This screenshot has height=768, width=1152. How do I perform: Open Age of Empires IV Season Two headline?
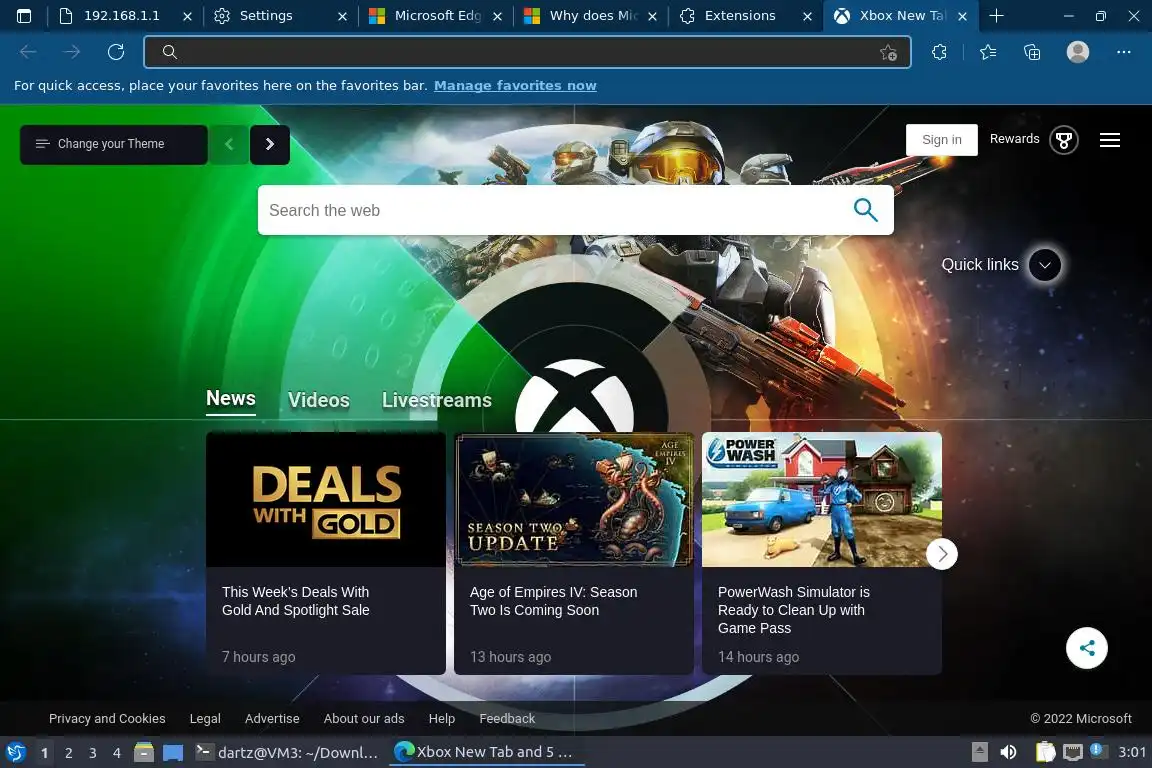(x=553, y=601)
